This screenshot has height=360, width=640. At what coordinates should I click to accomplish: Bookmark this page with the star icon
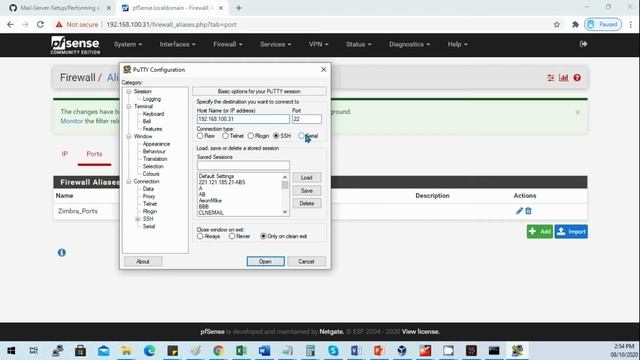click(x=557, y=24)
